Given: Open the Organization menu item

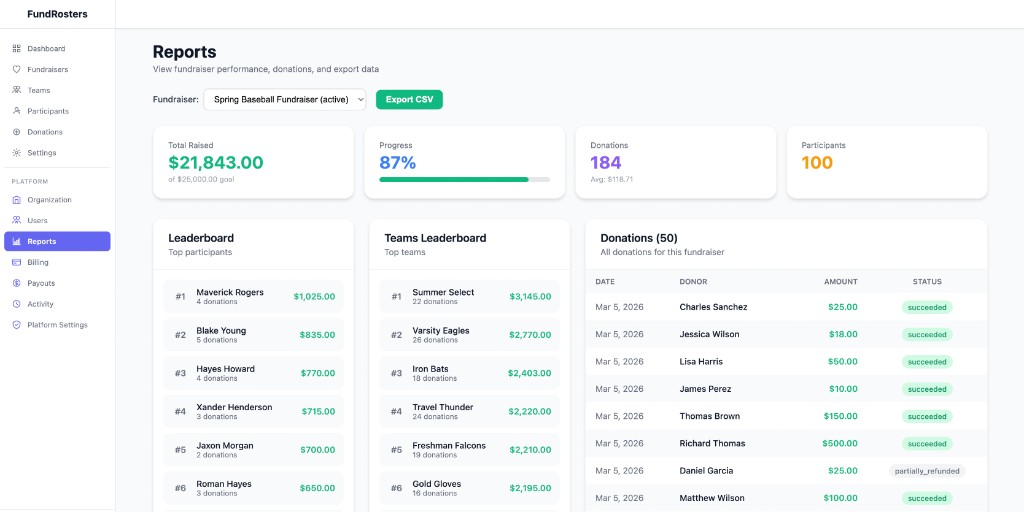Looking at the screenshot, I should point(49,200).
